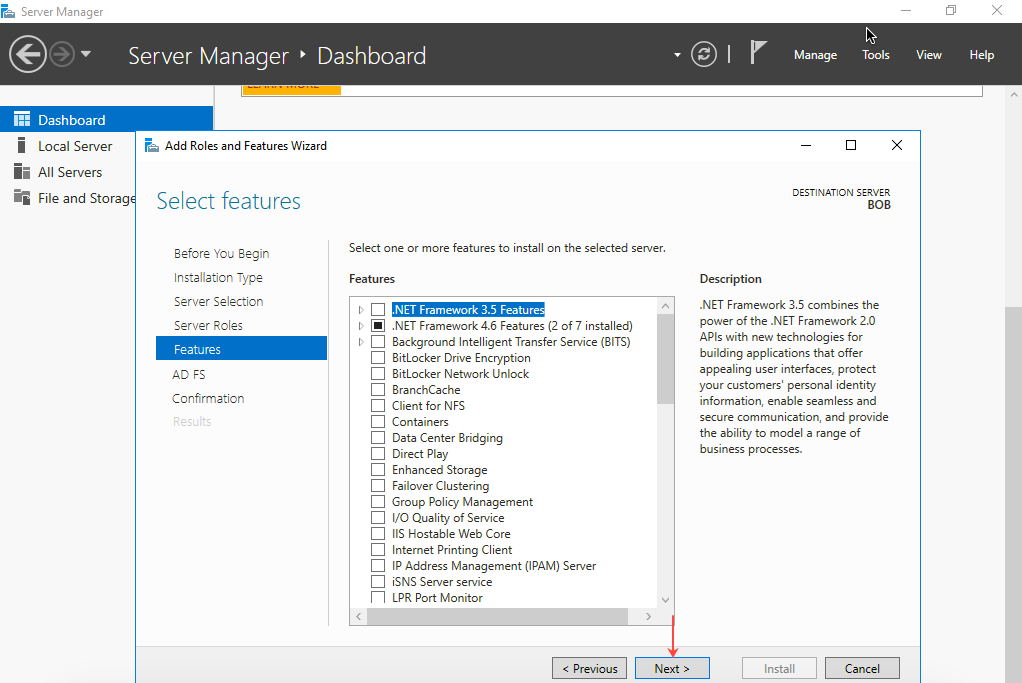Check the .NET Framework 3.5 Features checkbox

378,310
